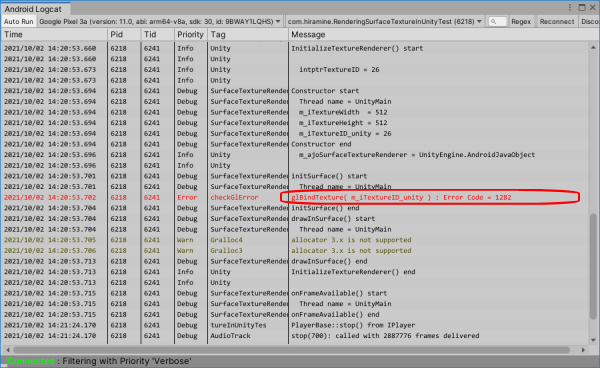The width and height of the screenshot is (600, 368).
Task: Select the onFrameAvailable() start message
Action: click(339, 293)
